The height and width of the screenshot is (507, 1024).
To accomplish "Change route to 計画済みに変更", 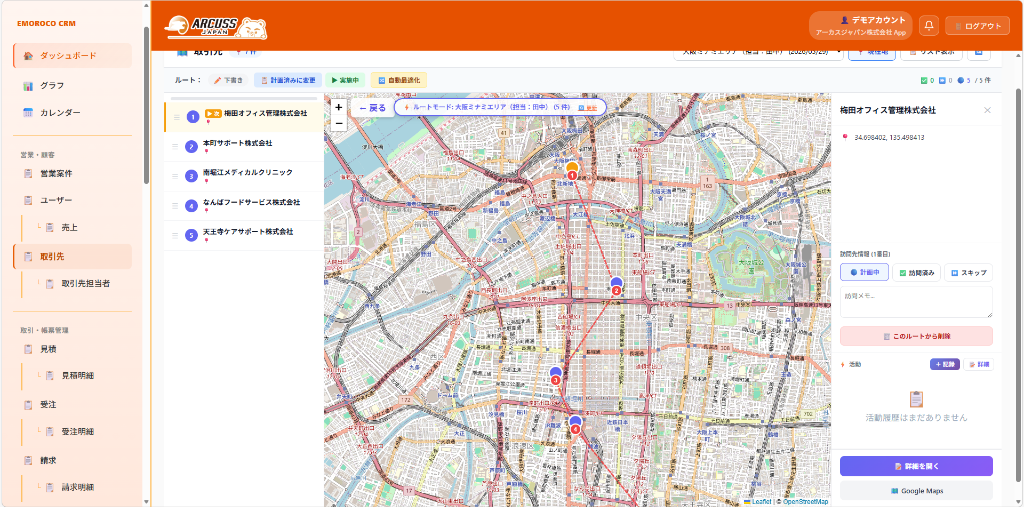I will [x=287, y=80].
